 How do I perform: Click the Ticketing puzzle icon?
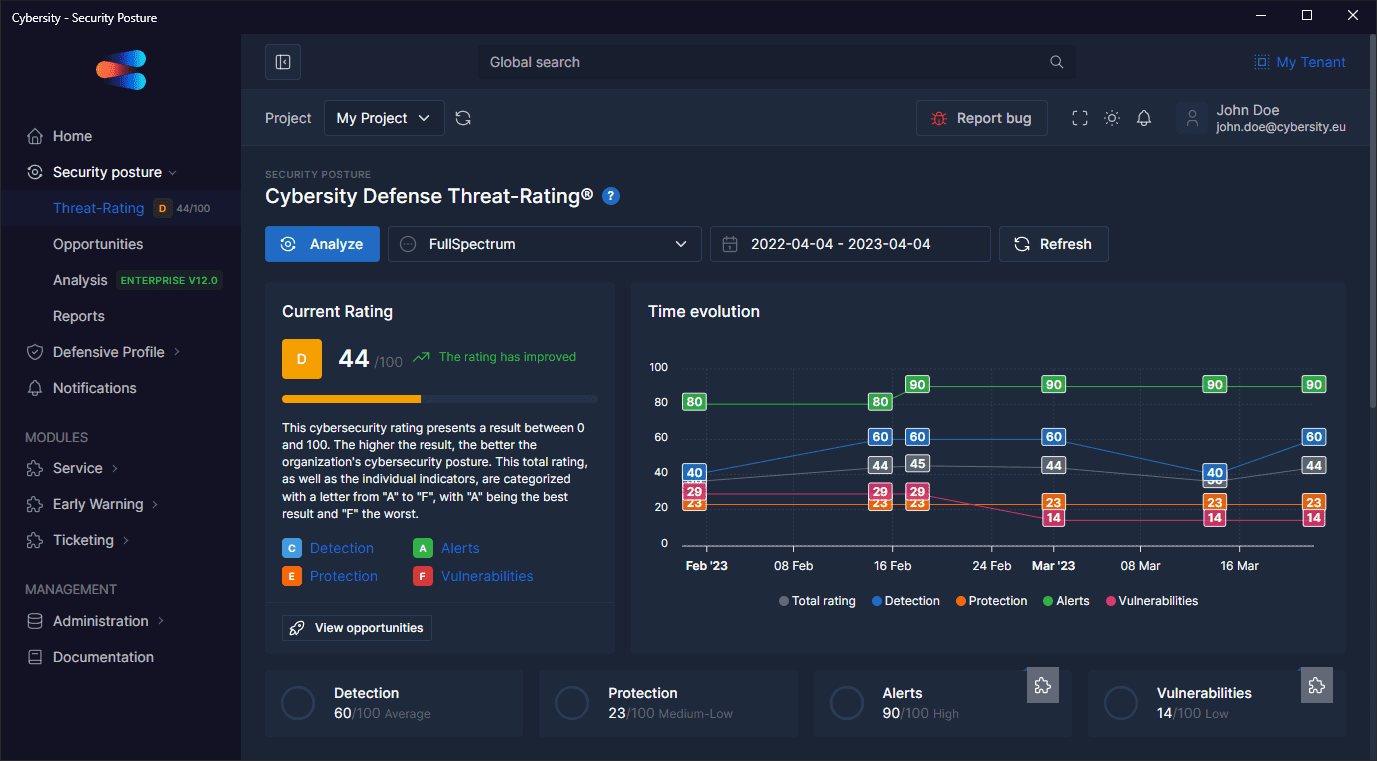[x=35, y=540]
